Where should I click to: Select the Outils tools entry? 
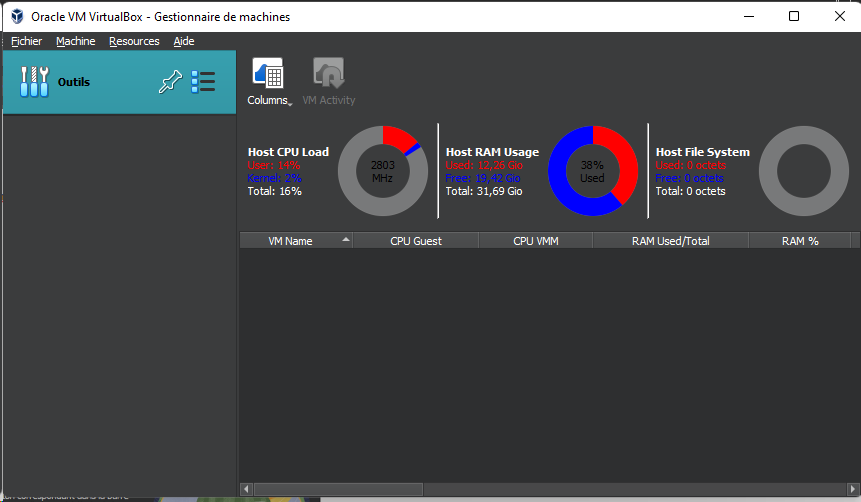coord(120,82)
